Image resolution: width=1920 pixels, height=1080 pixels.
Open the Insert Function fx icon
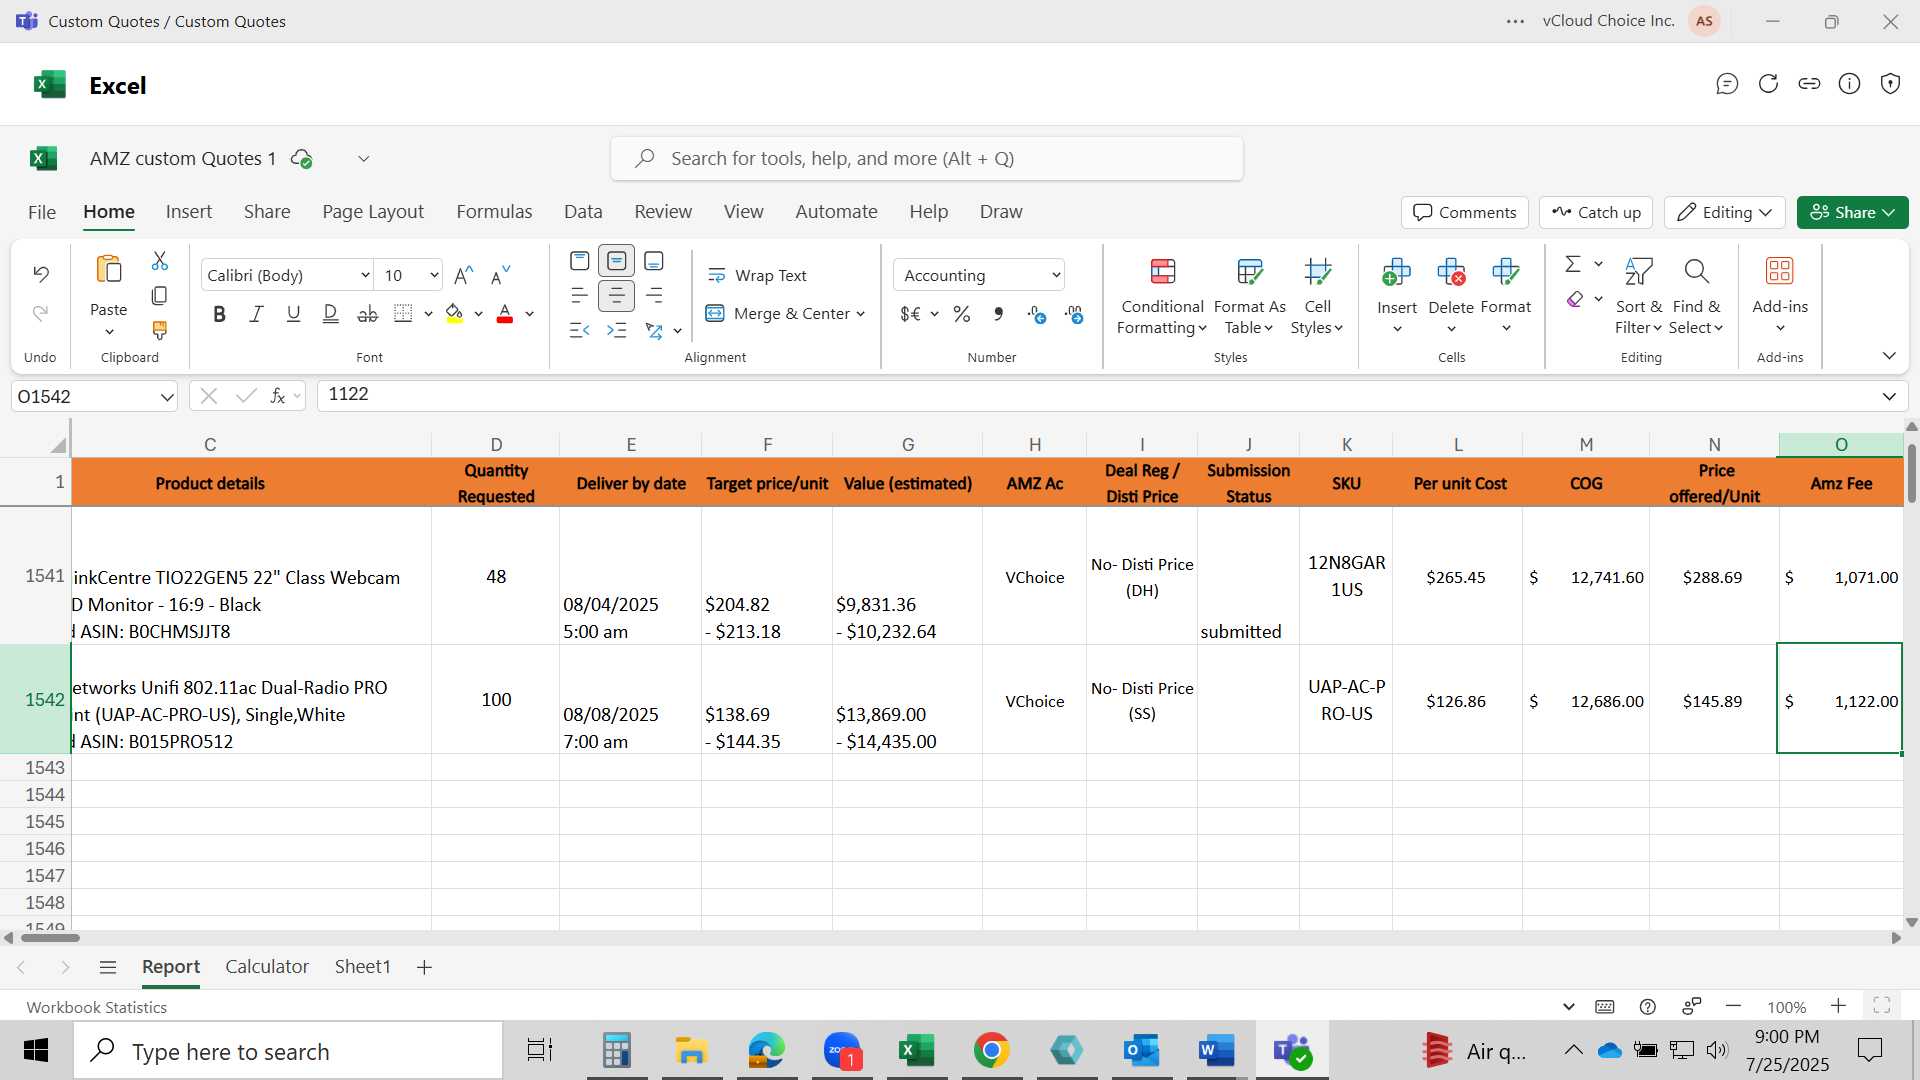click(x=278, y=396)
